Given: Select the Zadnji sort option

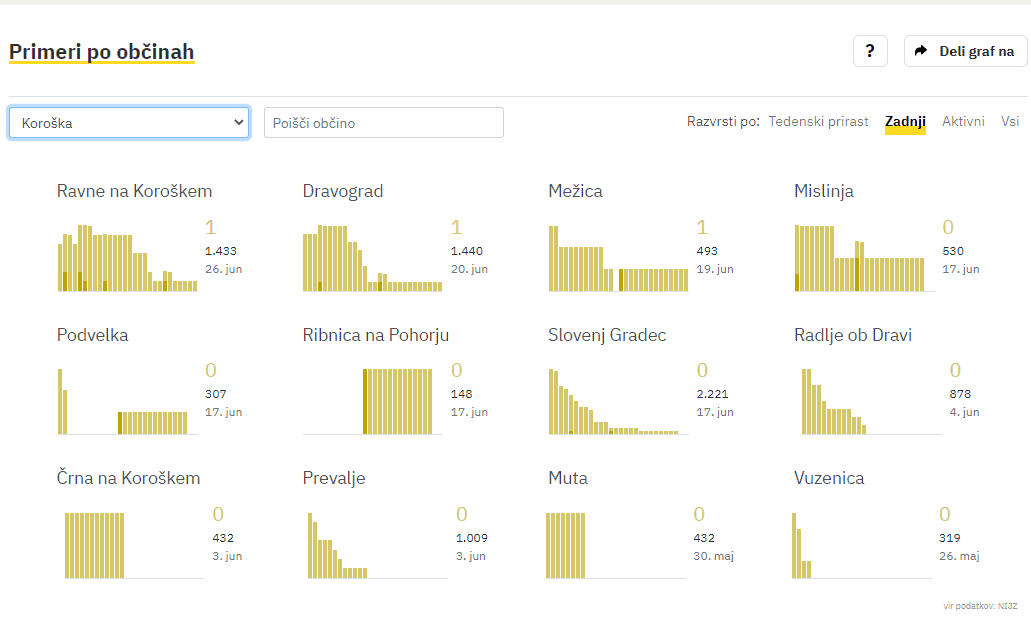Looking at the screenshot, I should [x=905, y=121].
